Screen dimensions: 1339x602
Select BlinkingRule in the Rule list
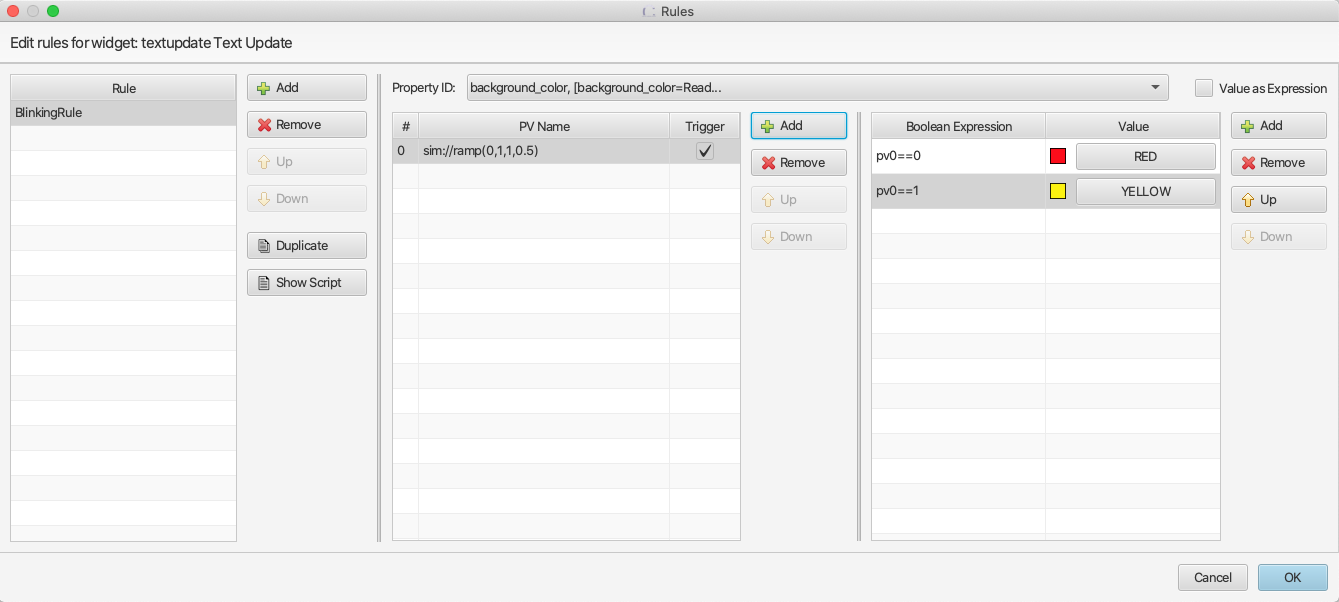tap(123, 113)
